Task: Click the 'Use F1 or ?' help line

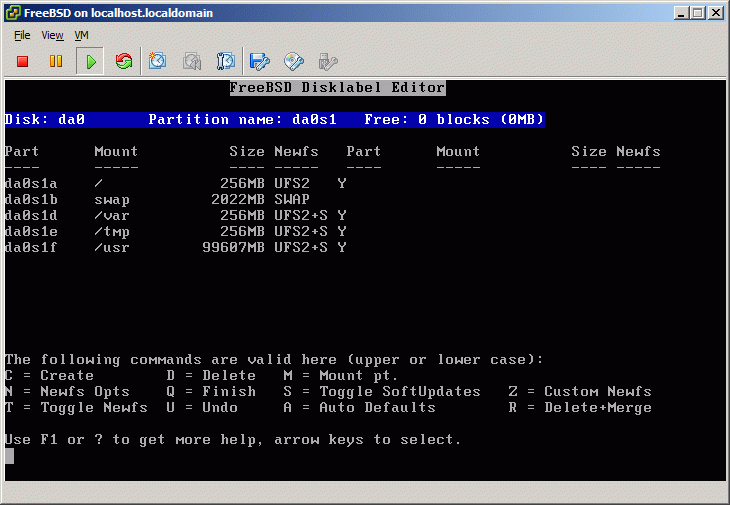Action: point(233,440)
